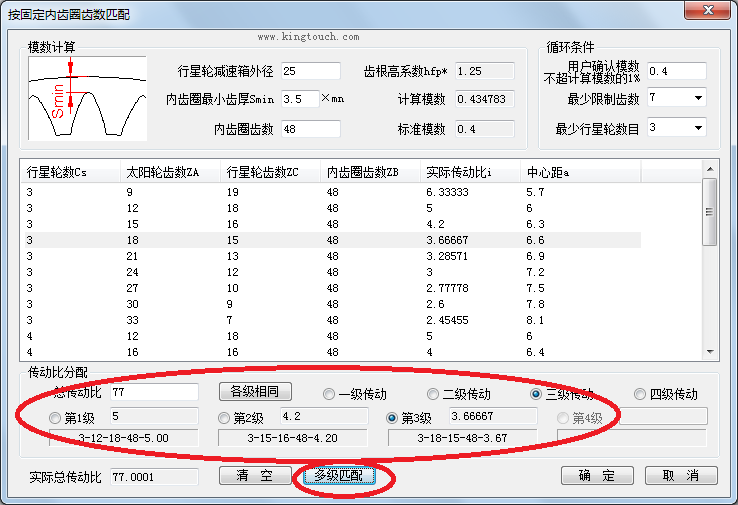Image resolution: width=738 pixels, height=505 pixels.
Task: Close the dialog with the X button
Action: [x=708, y=10]
